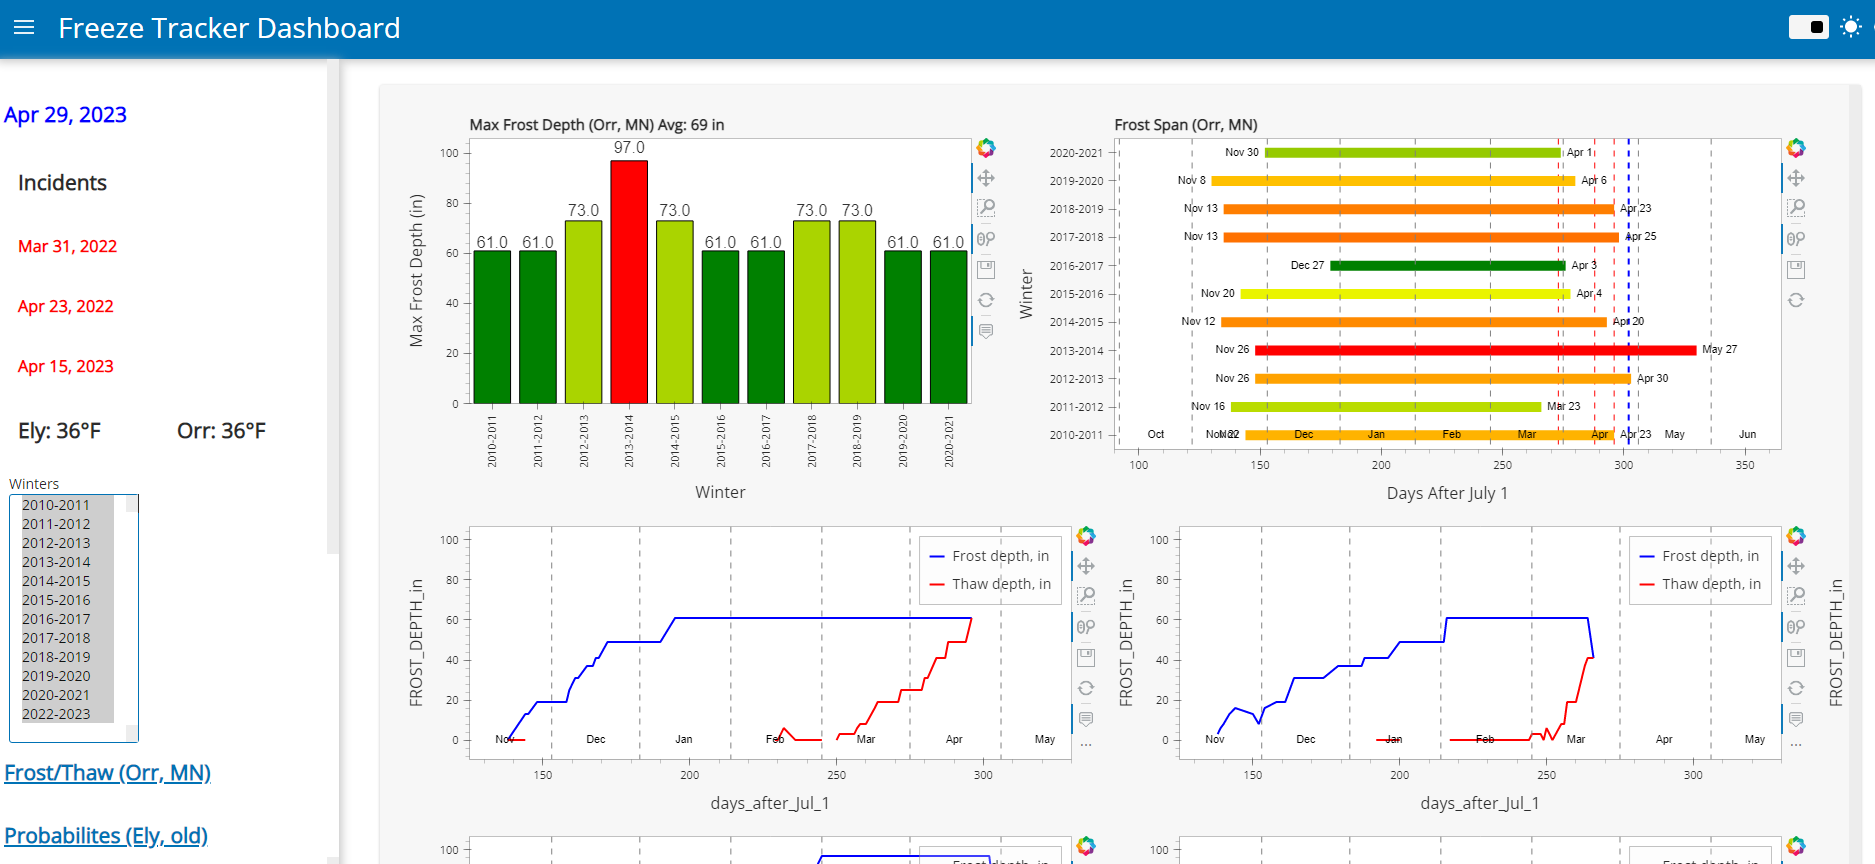The image size is (1875, 864).
Task: Toggle Wheel Zoom on Frost Span chart
Action: pos(1796,239)
